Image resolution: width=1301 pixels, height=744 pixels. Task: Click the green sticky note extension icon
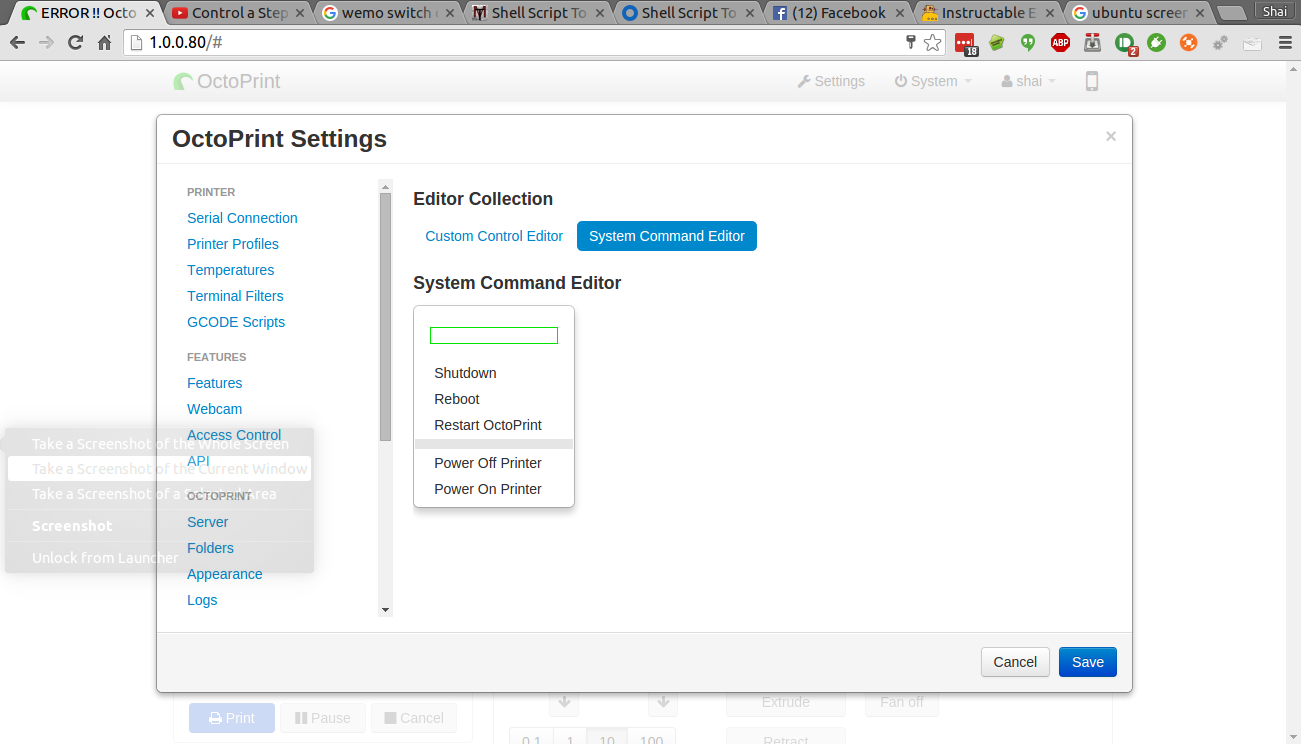tap(996, 43)
